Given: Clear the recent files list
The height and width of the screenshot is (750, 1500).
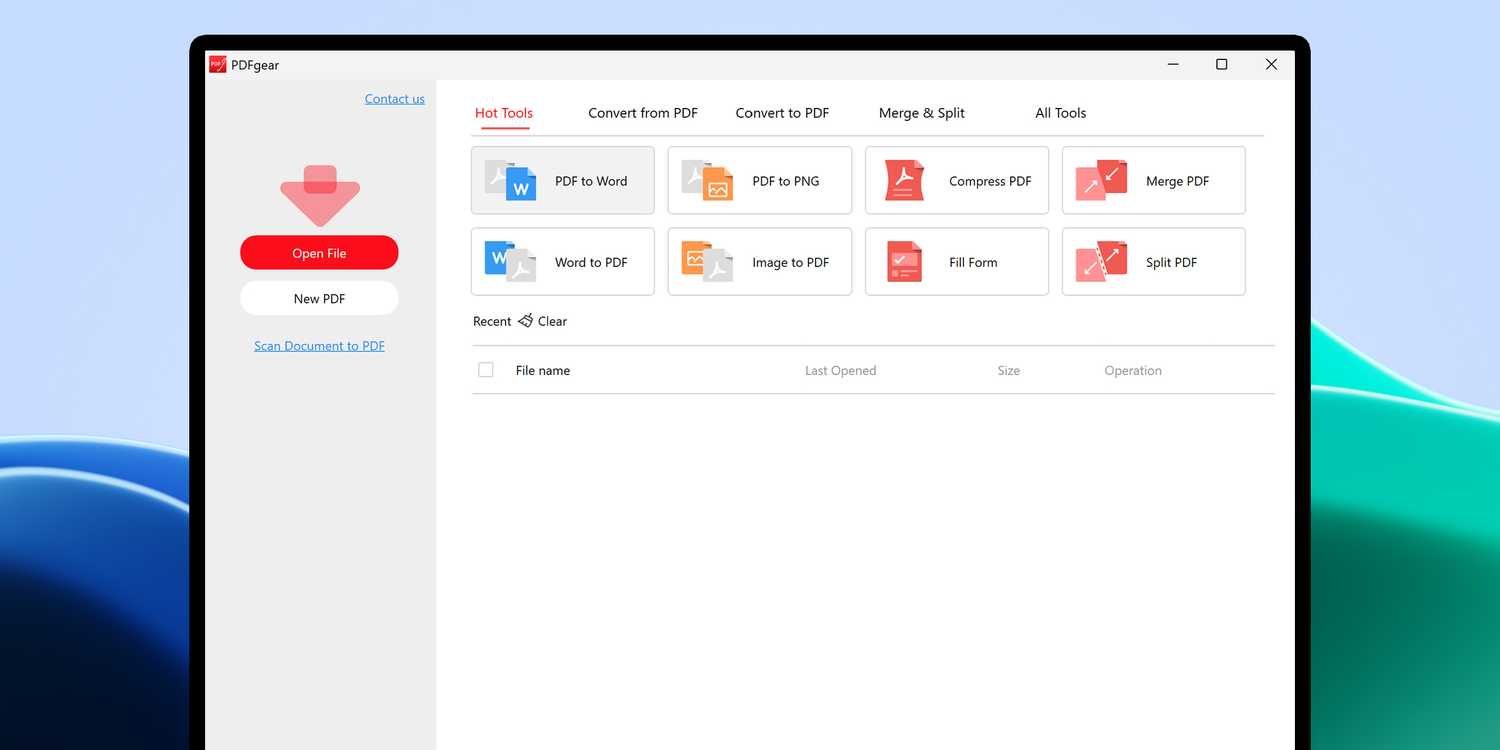Looking at the screenshot, I should pyautogui.click(x=543, y=321).
